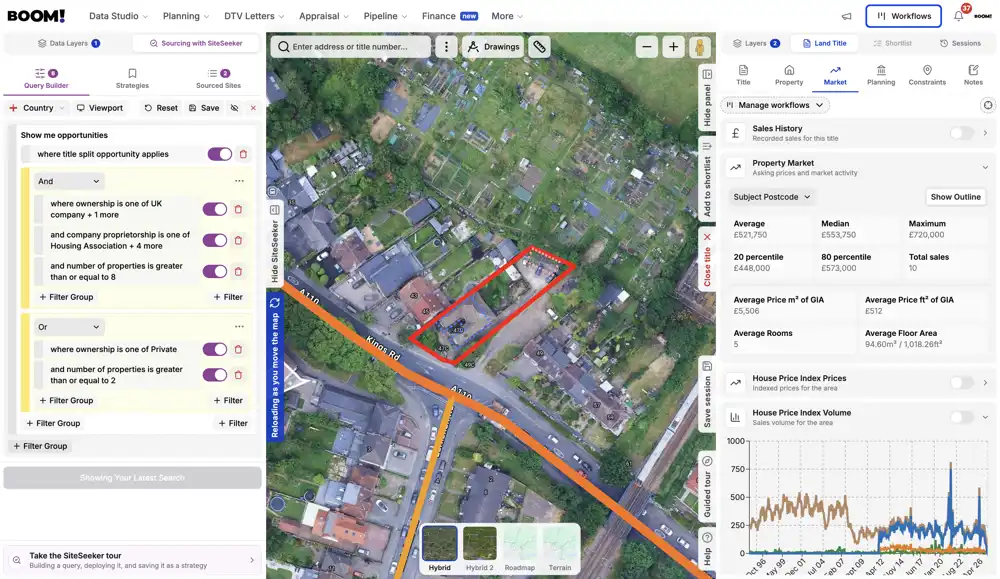Toggle Private ownership filter switch

coord(215,349)
